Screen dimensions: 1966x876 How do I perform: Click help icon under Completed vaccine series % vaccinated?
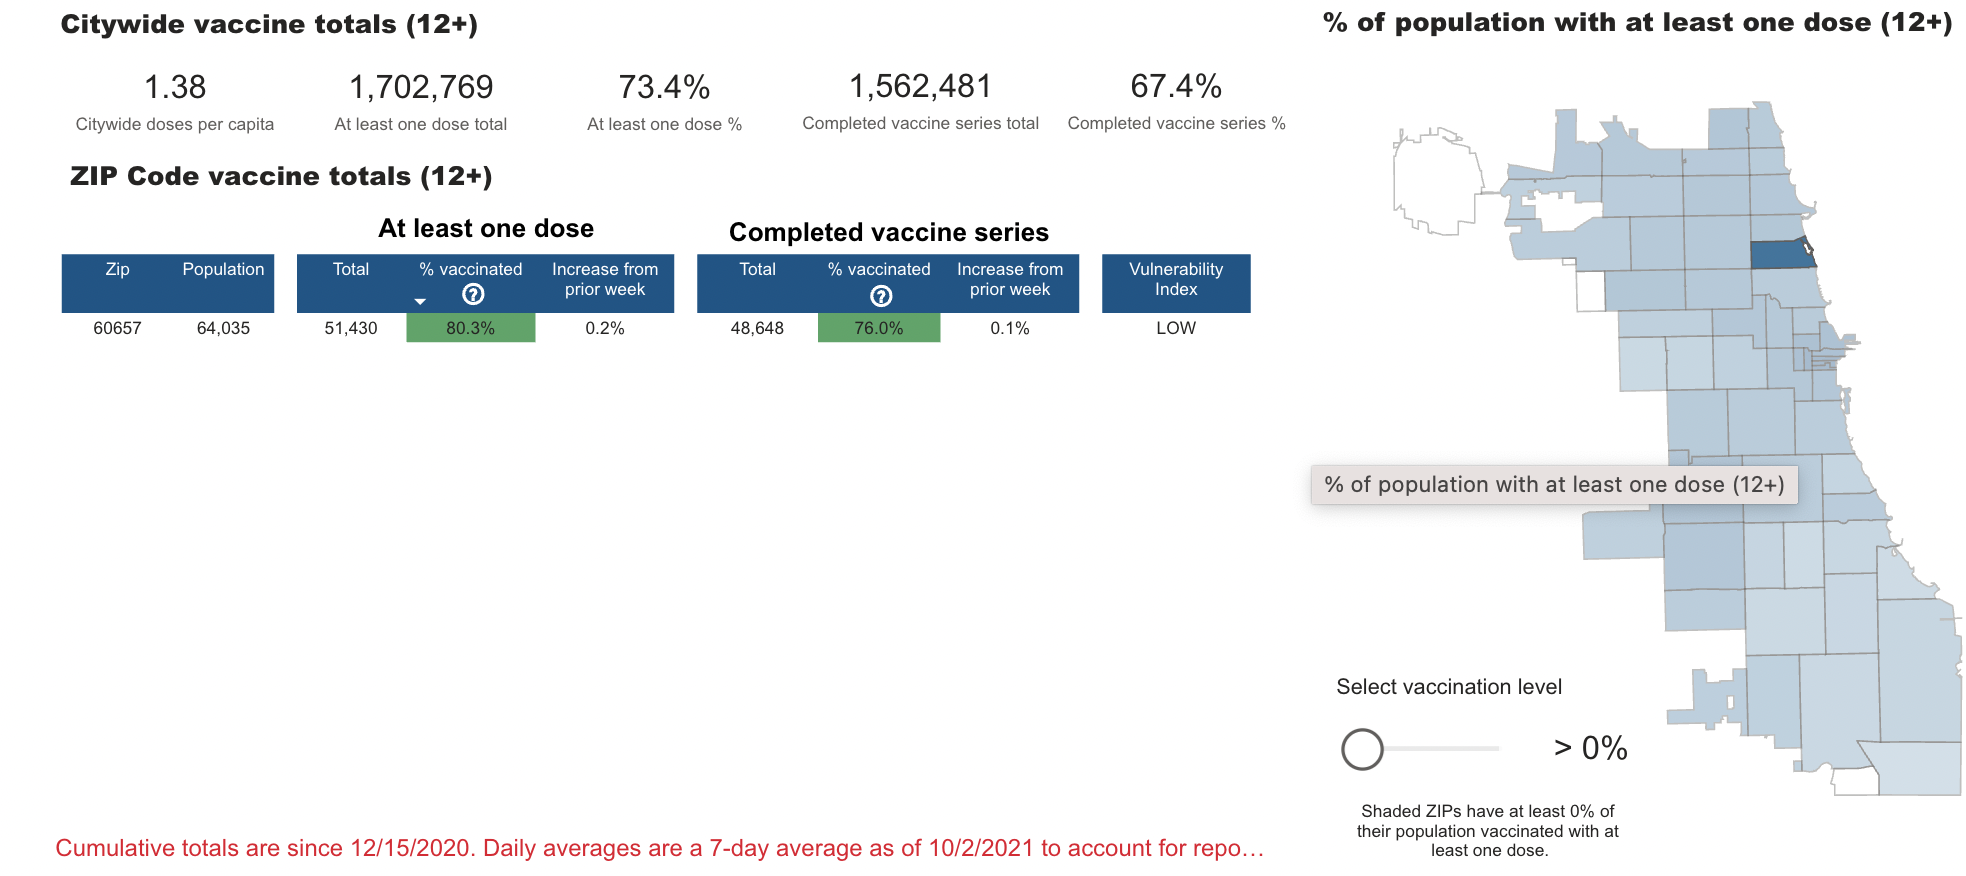click(881, 295)
